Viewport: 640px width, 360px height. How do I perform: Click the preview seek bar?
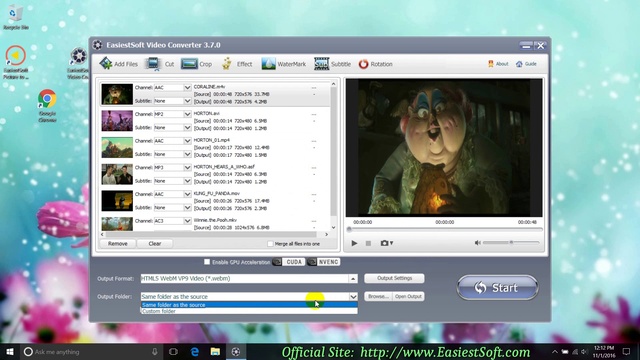click(x=445, y=229)
